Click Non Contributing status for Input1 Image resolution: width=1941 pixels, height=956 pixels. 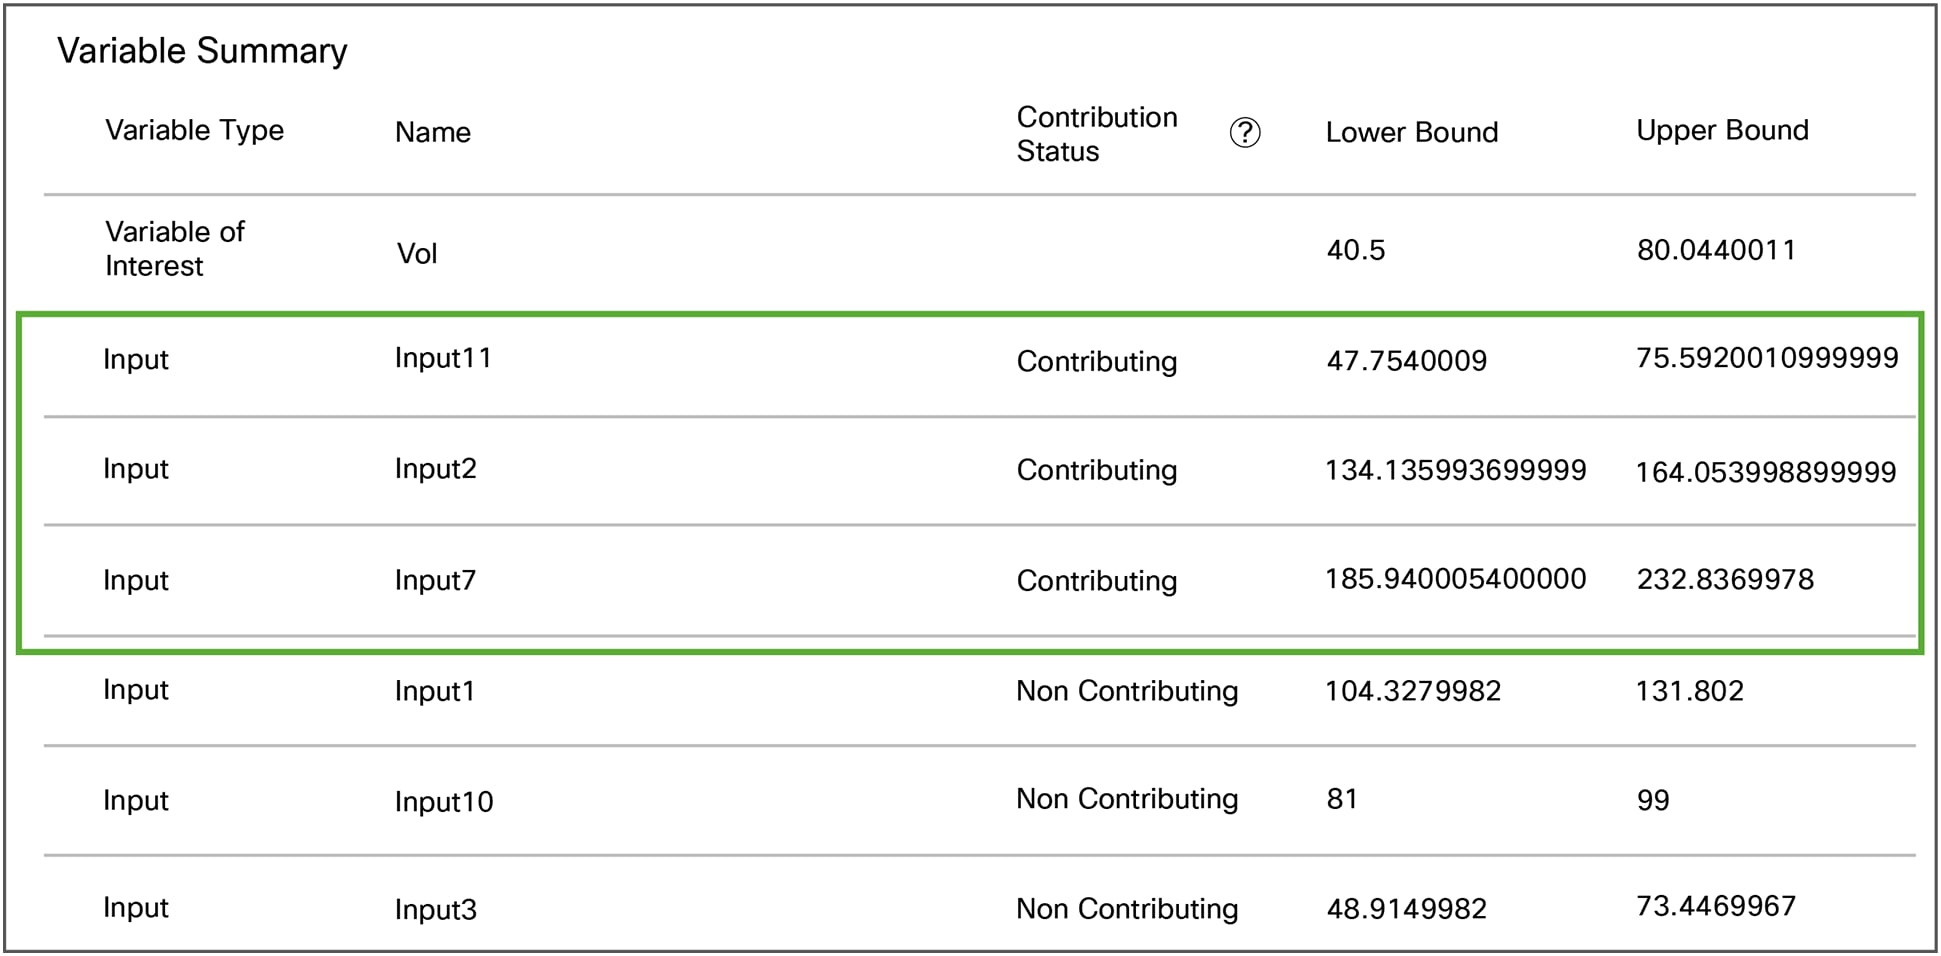tap(1127, 691)
